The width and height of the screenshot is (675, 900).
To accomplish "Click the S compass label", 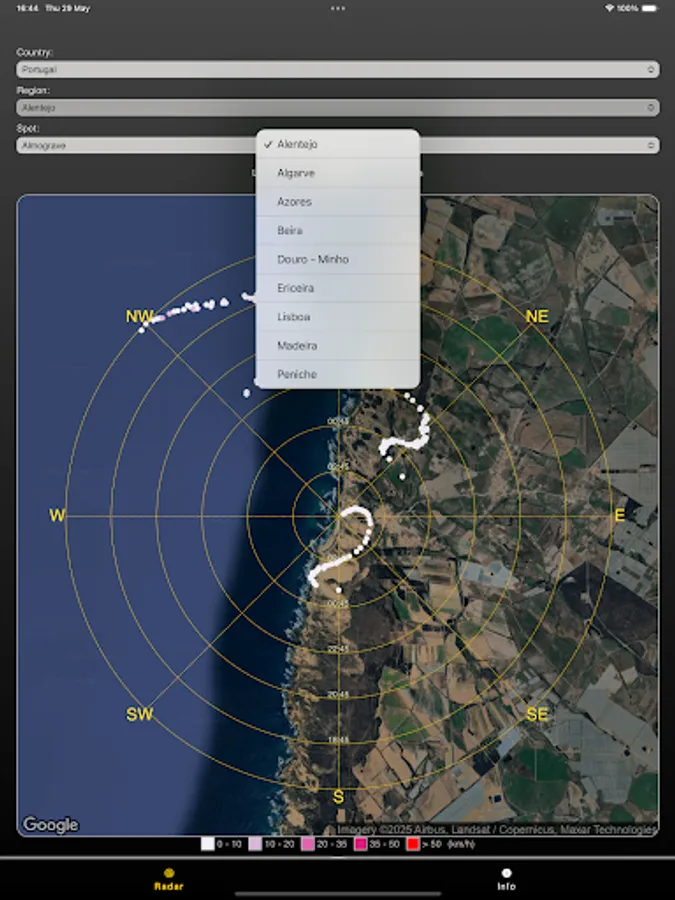I will coord(338,797).
